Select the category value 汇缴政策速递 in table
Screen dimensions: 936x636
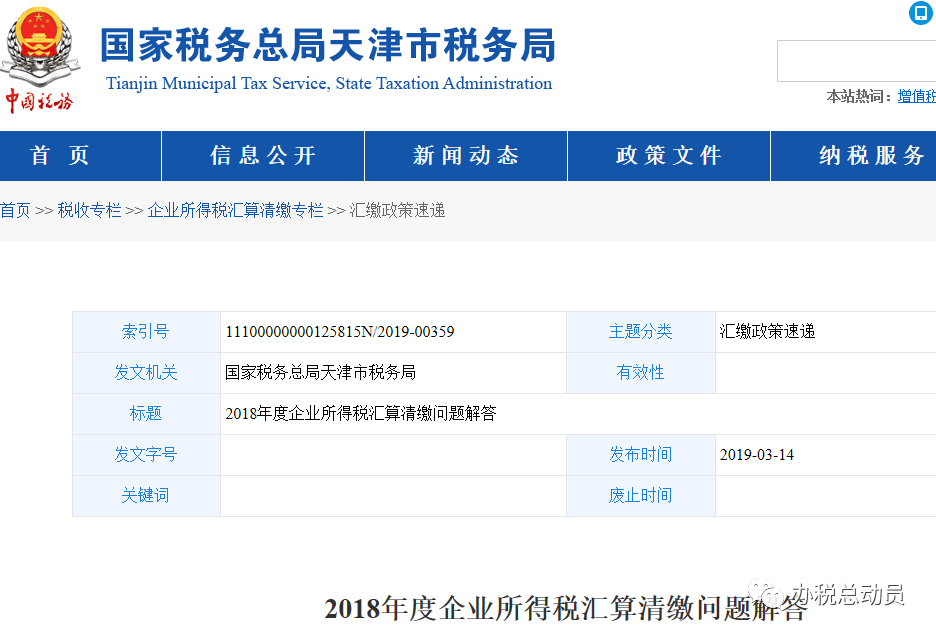point(767,331)
